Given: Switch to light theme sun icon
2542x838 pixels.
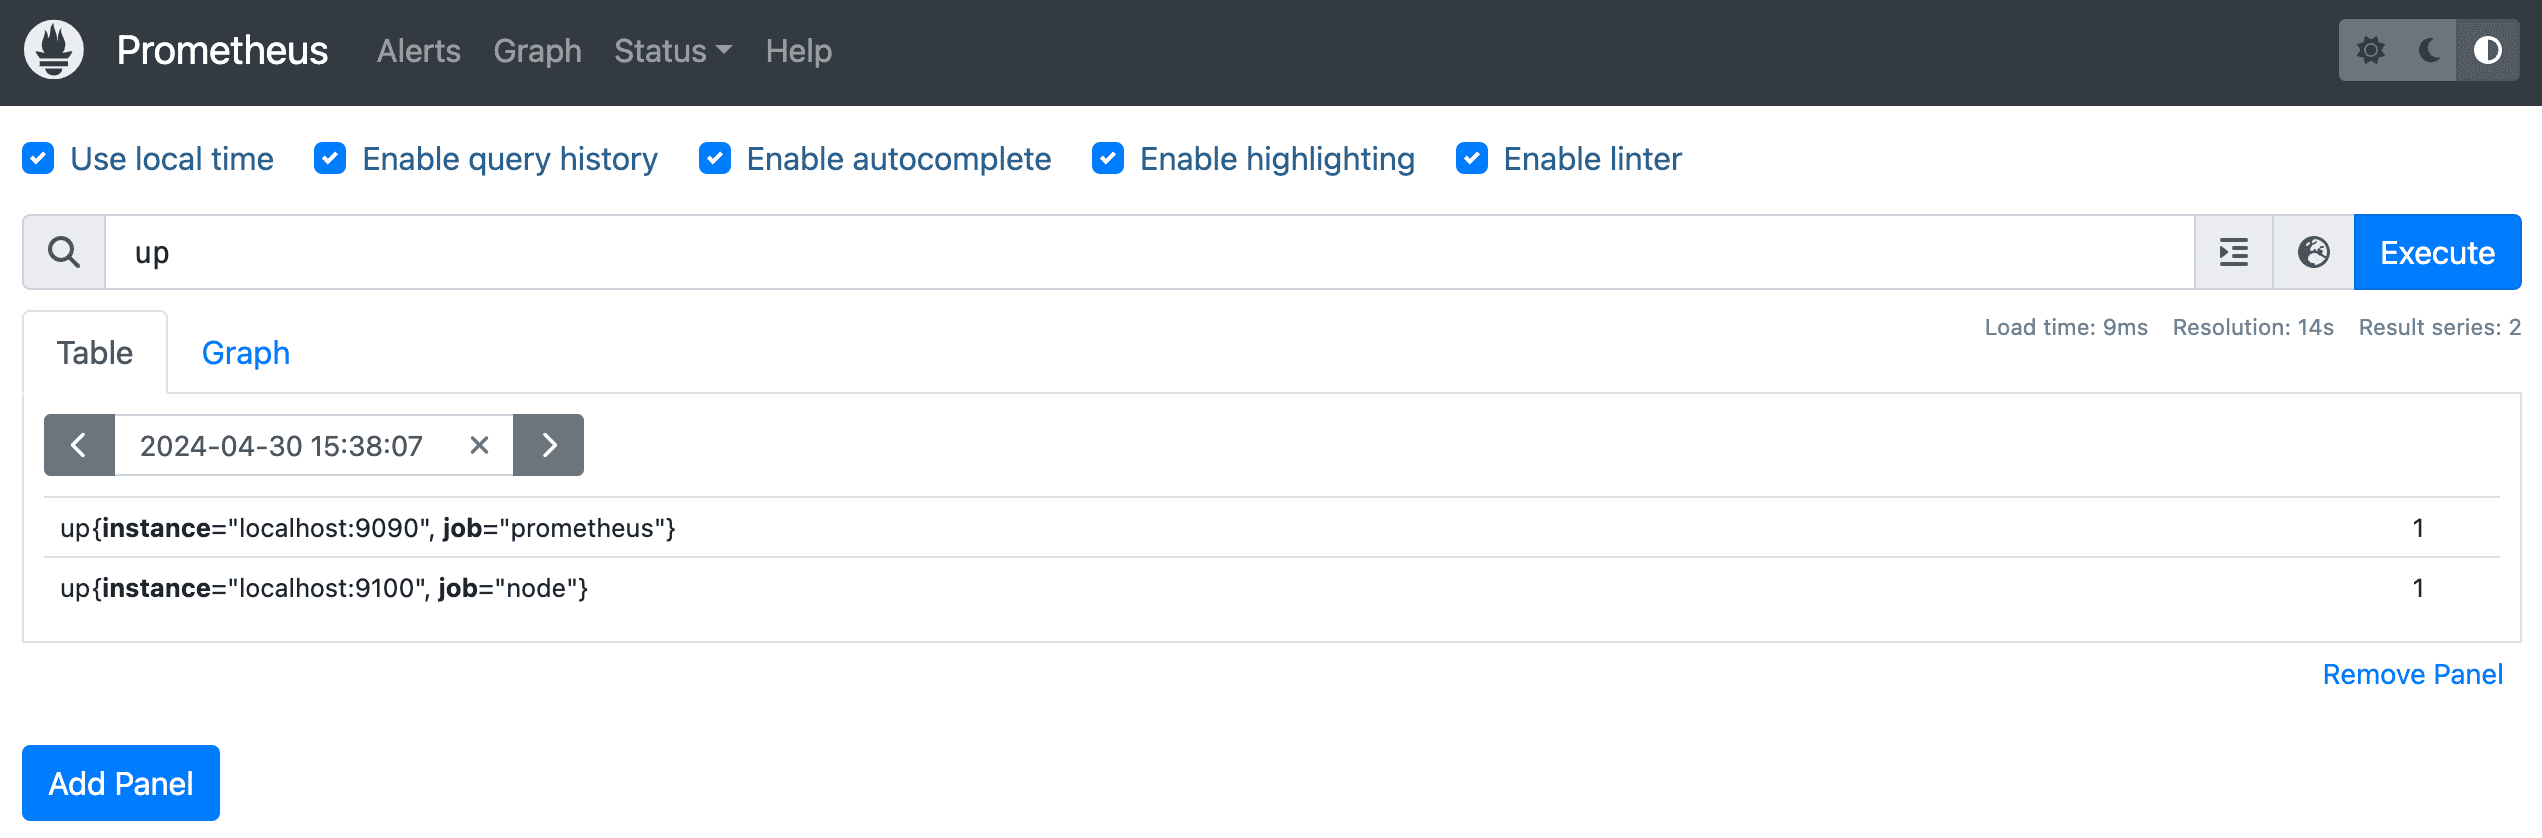Looking at the screenshot, I should point(2370,50).
